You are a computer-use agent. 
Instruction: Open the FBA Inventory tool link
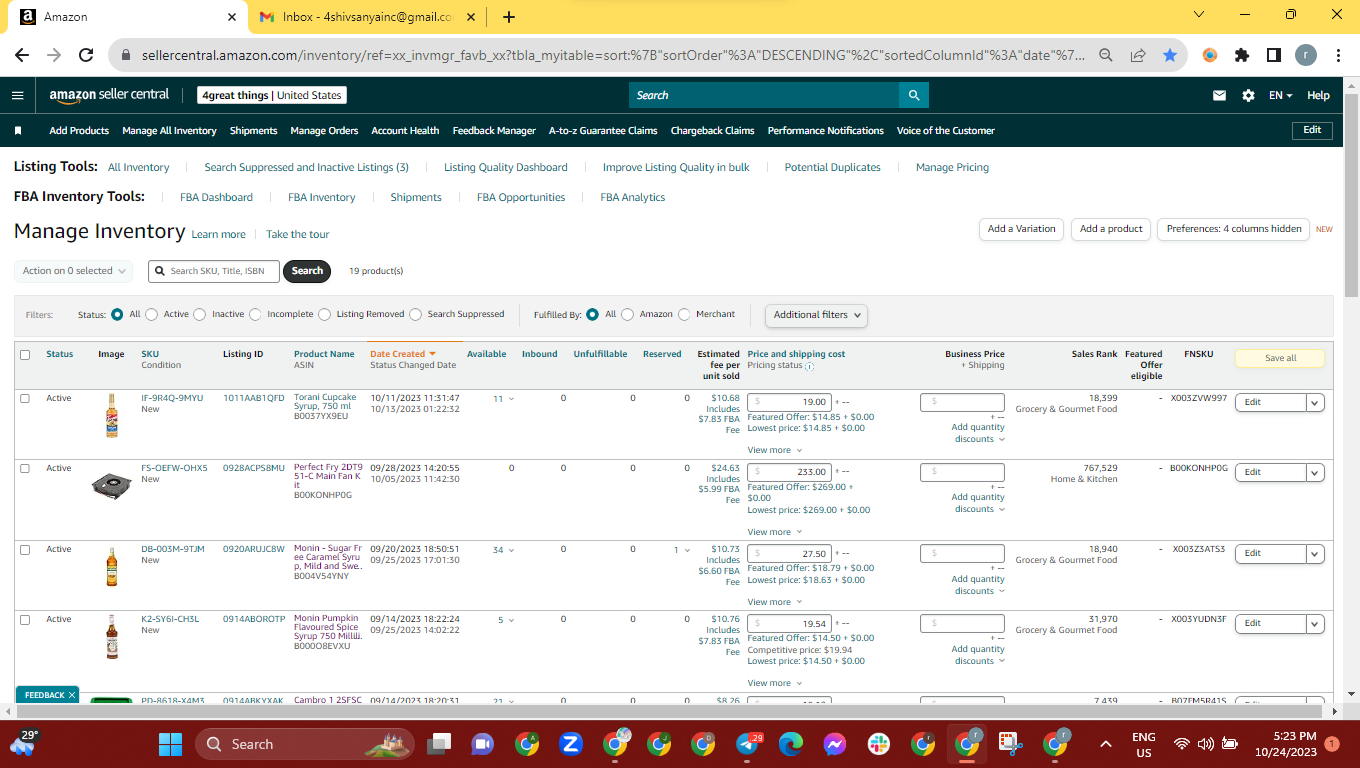click(x=321, y=197)
